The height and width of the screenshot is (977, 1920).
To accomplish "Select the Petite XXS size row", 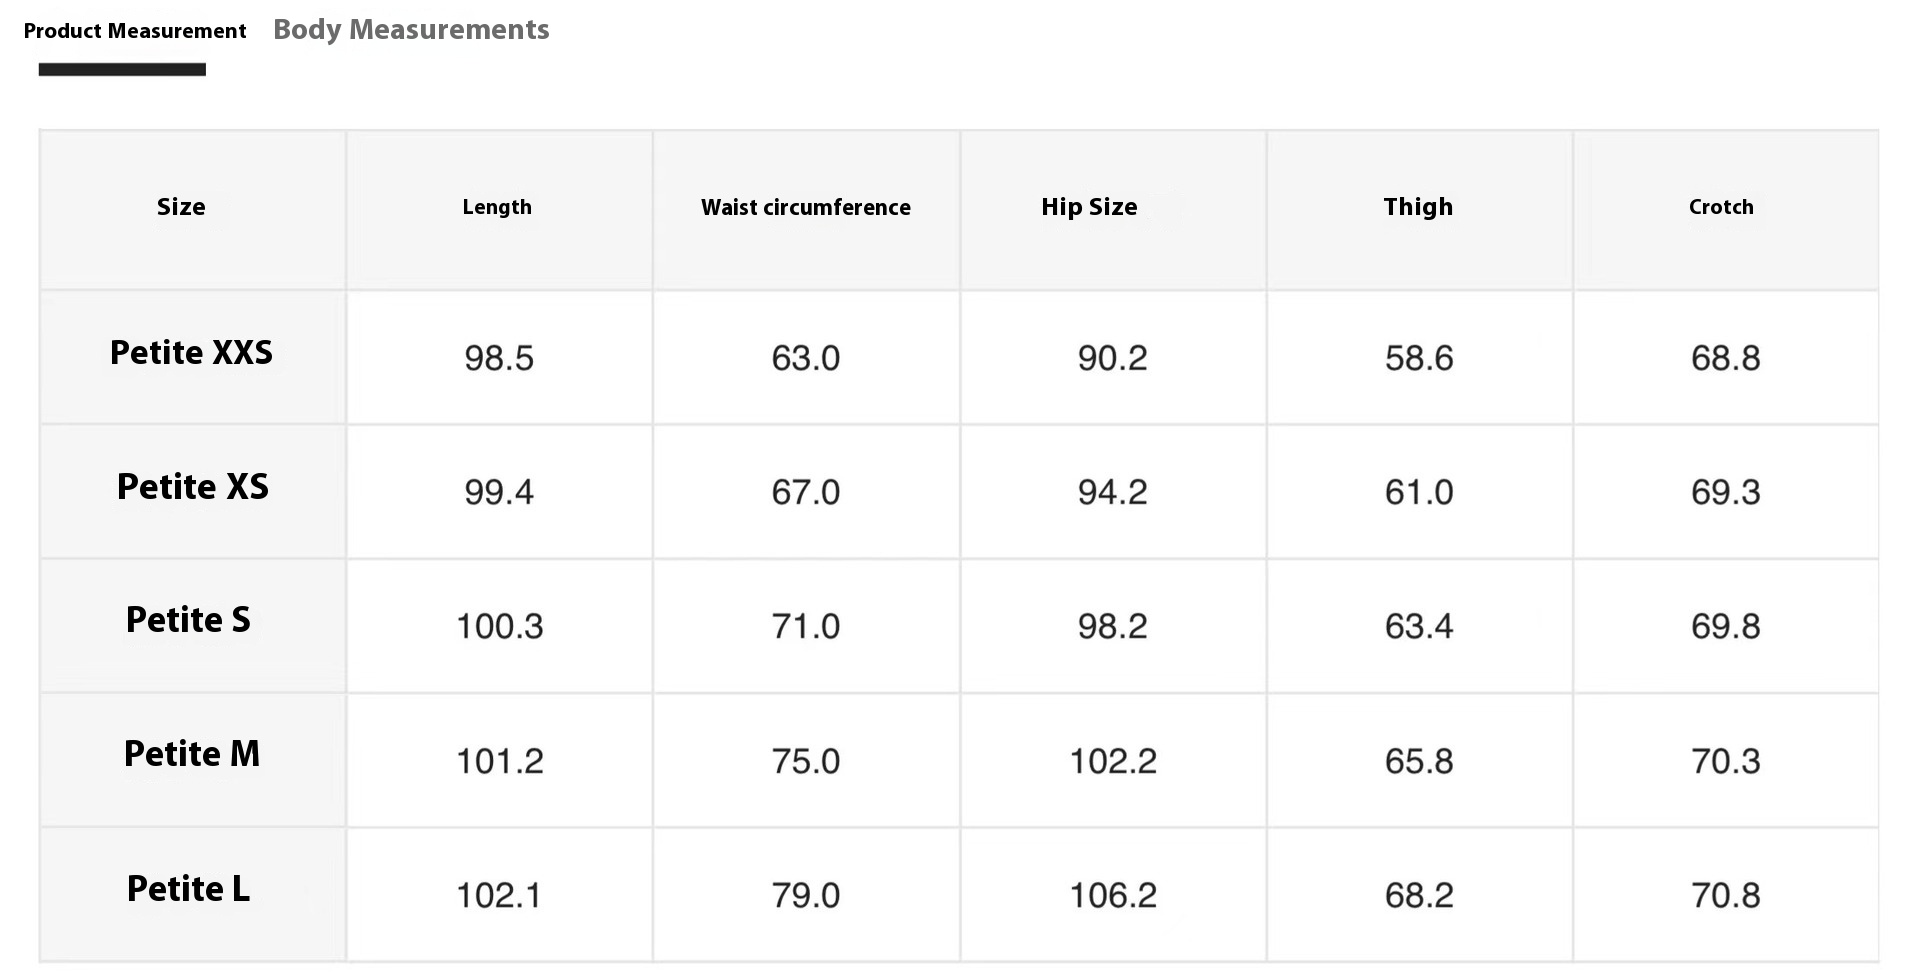I will pyautogui.click(x=191, y=353).
